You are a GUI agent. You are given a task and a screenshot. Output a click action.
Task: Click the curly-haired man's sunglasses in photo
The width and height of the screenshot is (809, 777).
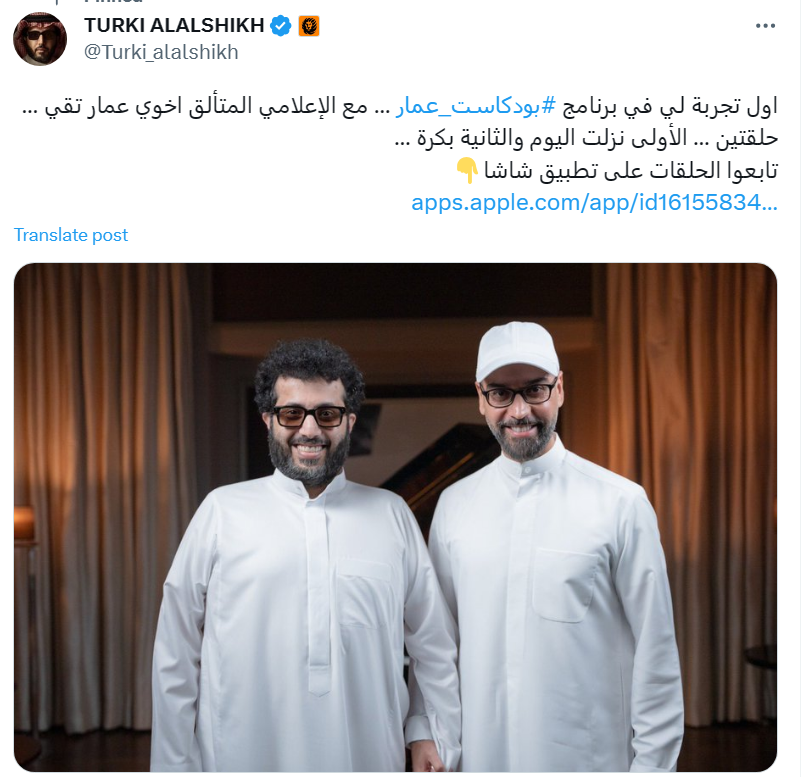310,416
